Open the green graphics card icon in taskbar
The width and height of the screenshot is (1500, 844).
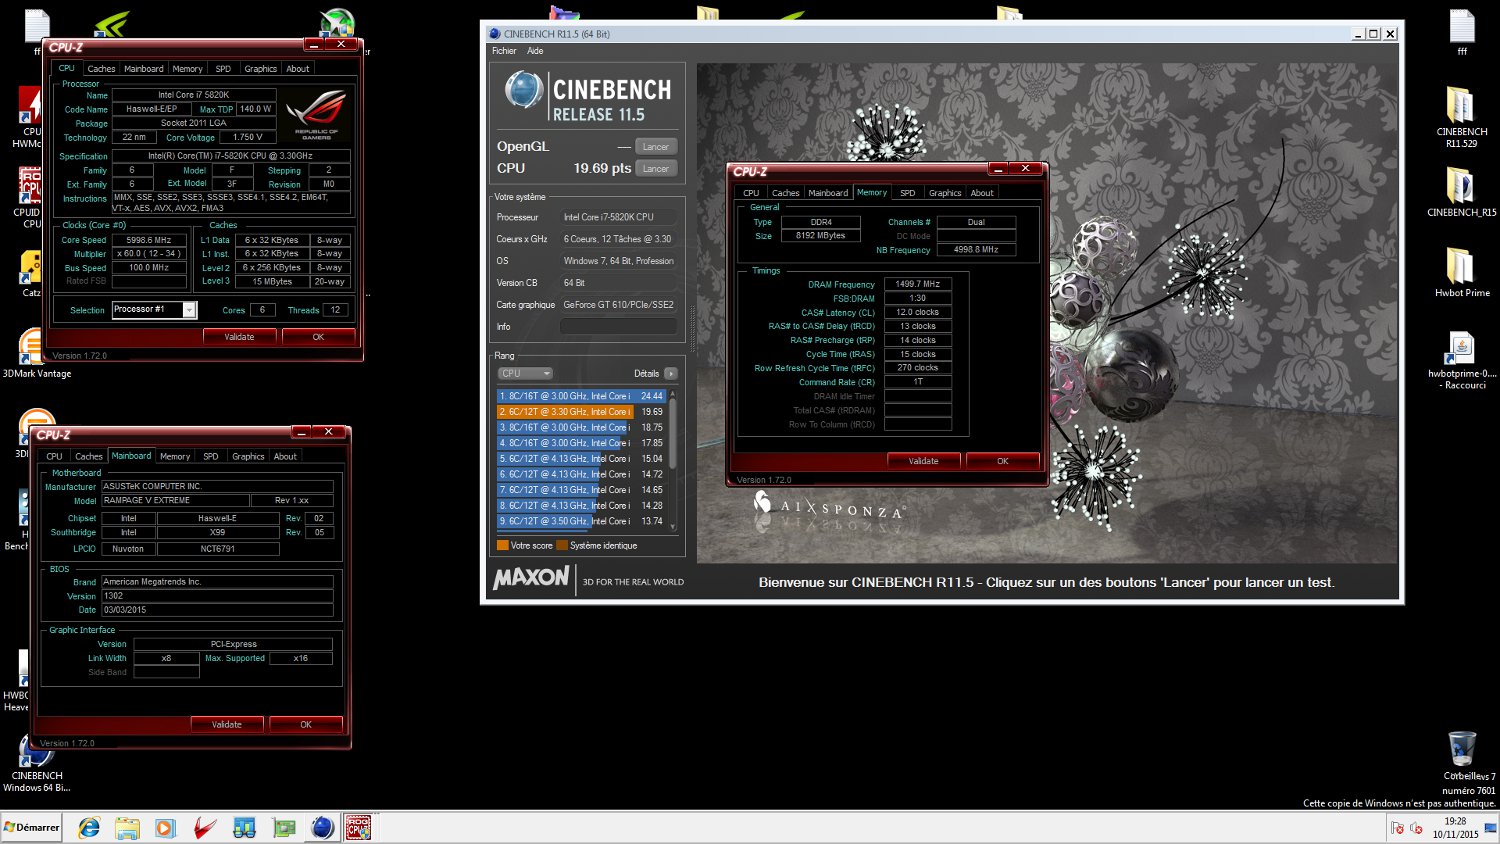click(284, 828)
